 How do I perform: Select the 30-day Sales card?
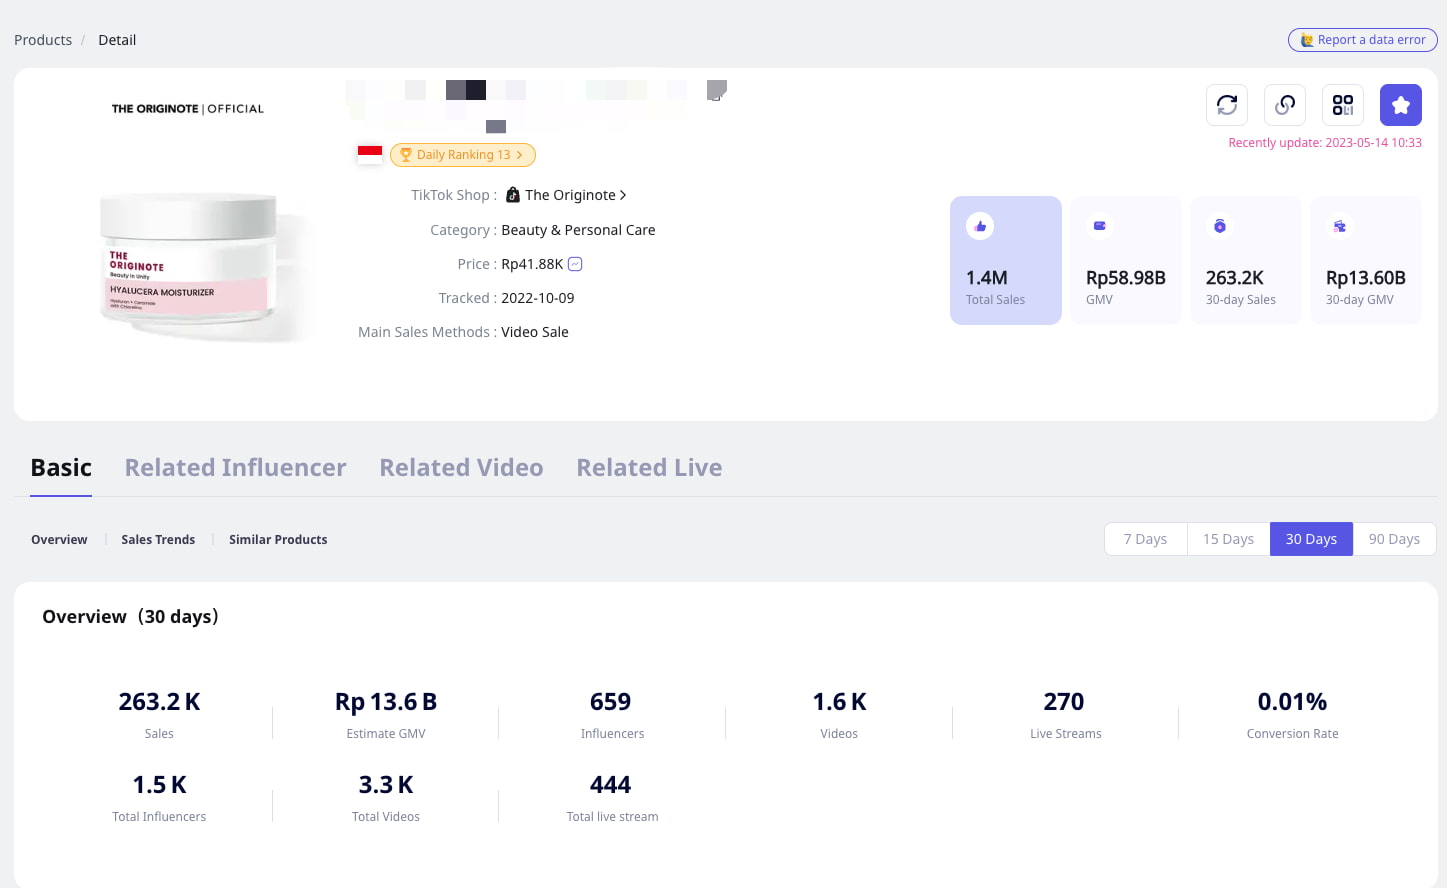coord(1245,260)
